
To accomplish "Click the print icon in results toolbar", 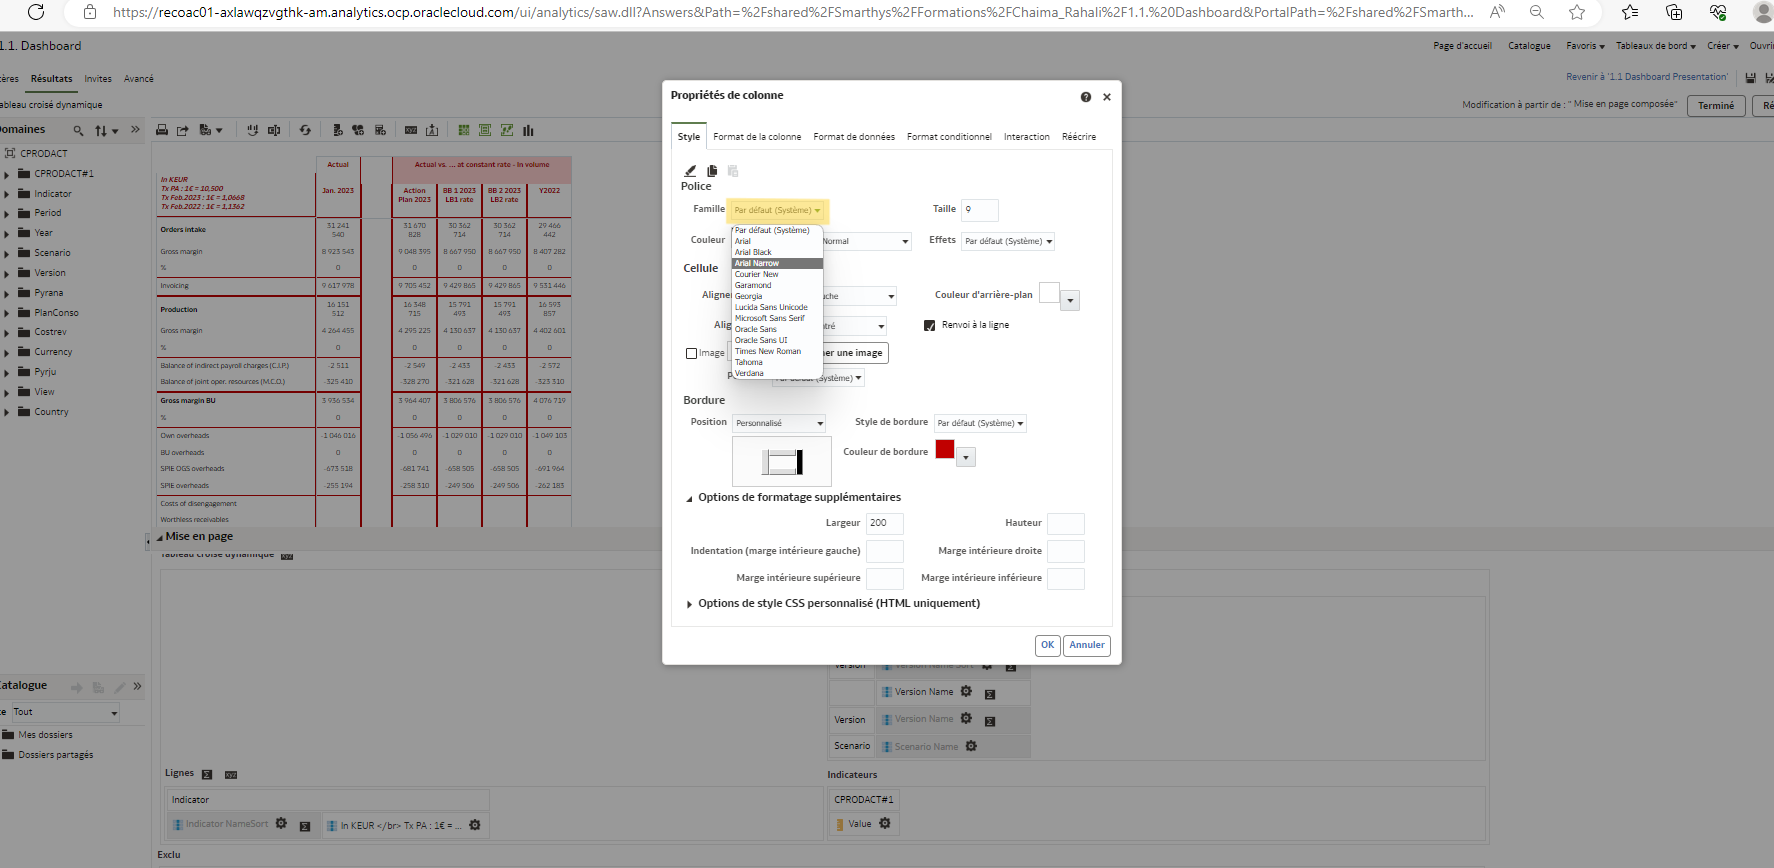I will coord(162,130).
